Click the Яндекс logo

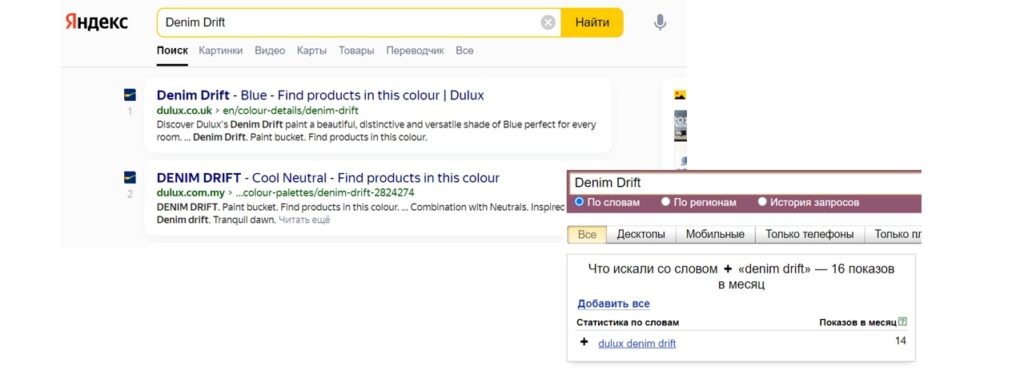pyautogui.click(x=97, y=22)
